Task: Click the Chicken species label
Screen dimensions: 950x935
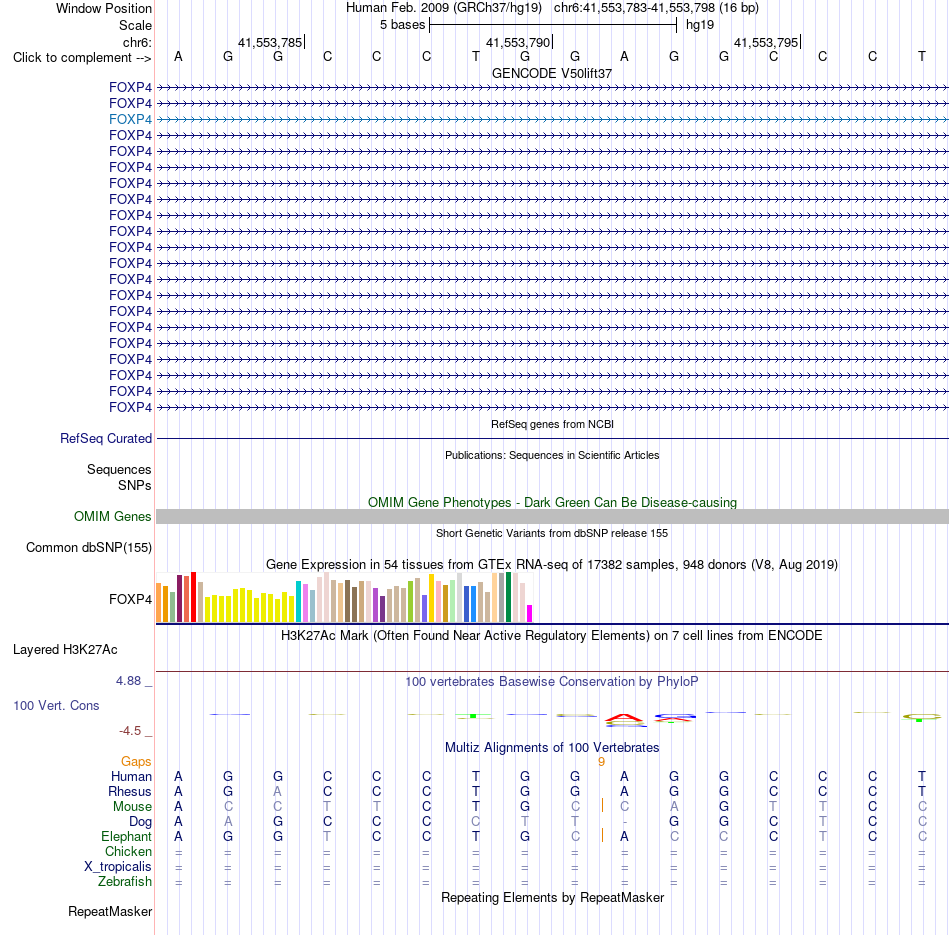Action: pyautogui.click(x=128, y=851)
